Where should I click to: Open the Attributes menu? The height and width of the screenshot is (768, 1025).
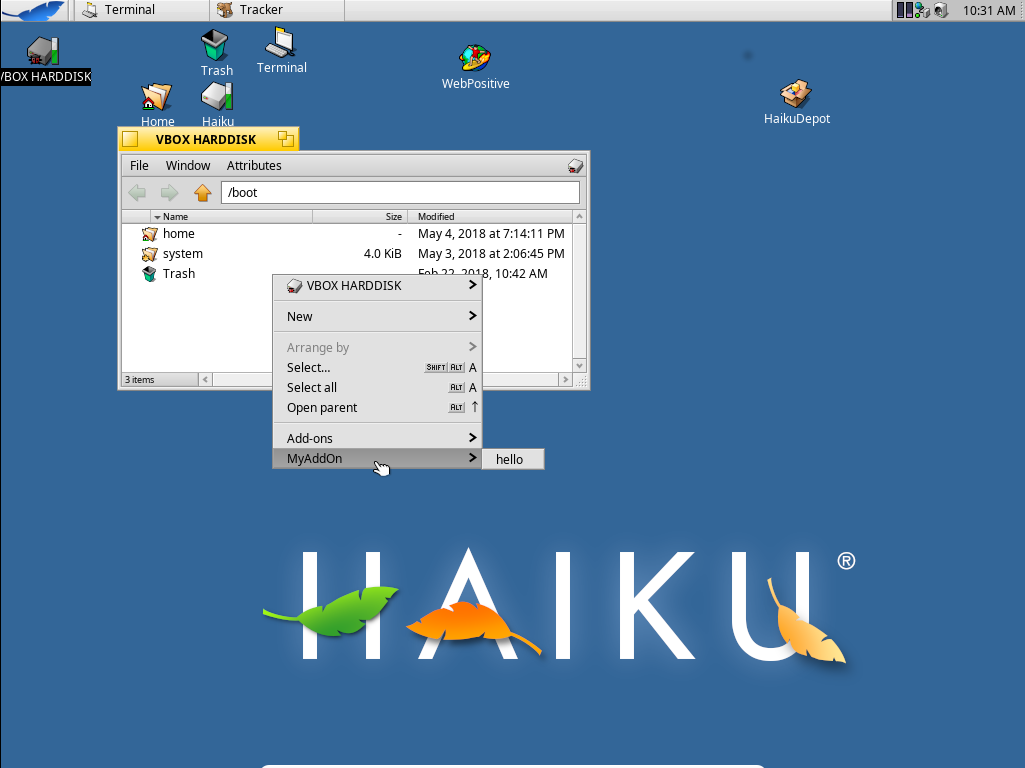click(254, 165)
